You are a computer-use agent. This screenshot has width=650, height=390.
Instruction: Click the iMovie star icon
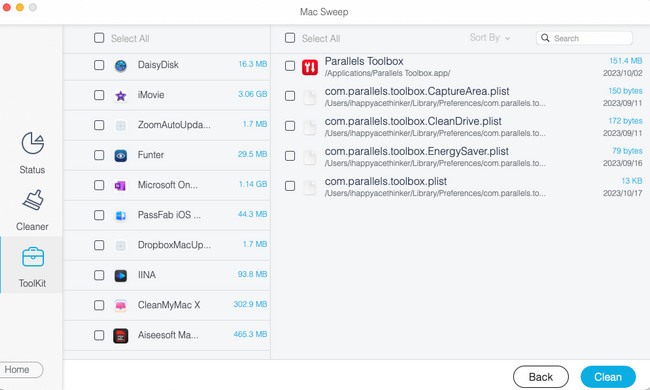point(121,95)
